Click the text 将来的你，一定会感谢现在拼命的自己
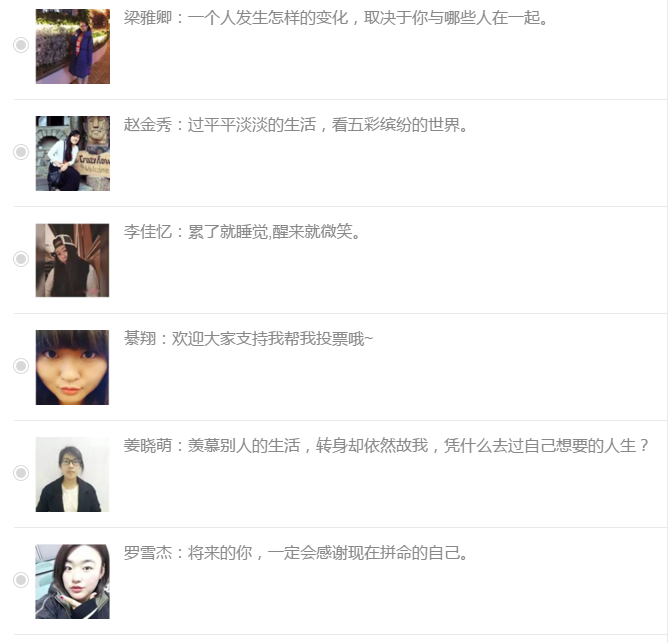This screenshot has width=669, height=643. [x=324, y=553]
